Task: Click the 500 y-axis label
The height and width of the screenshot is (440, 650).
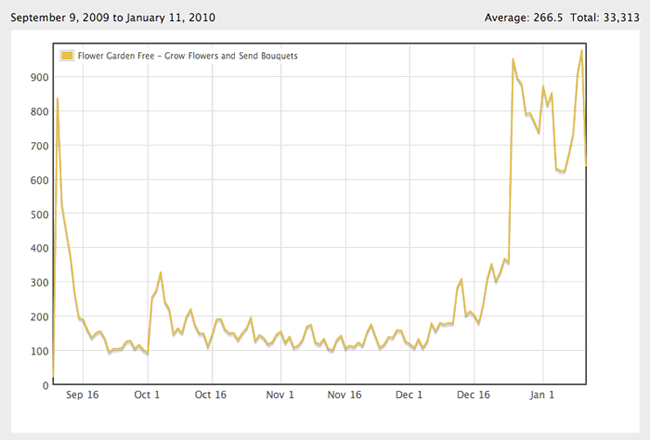Action: point(39,214)
